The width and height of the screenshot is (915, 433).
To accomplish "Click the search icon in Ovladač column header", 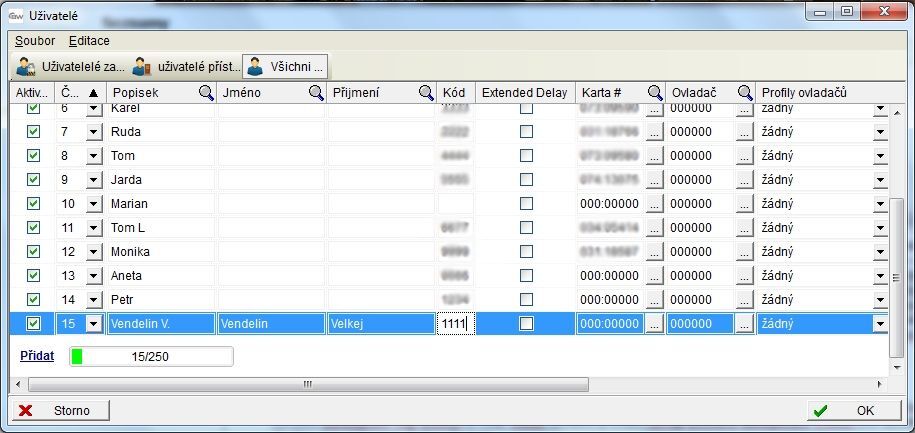I will (x=745, y=93).
